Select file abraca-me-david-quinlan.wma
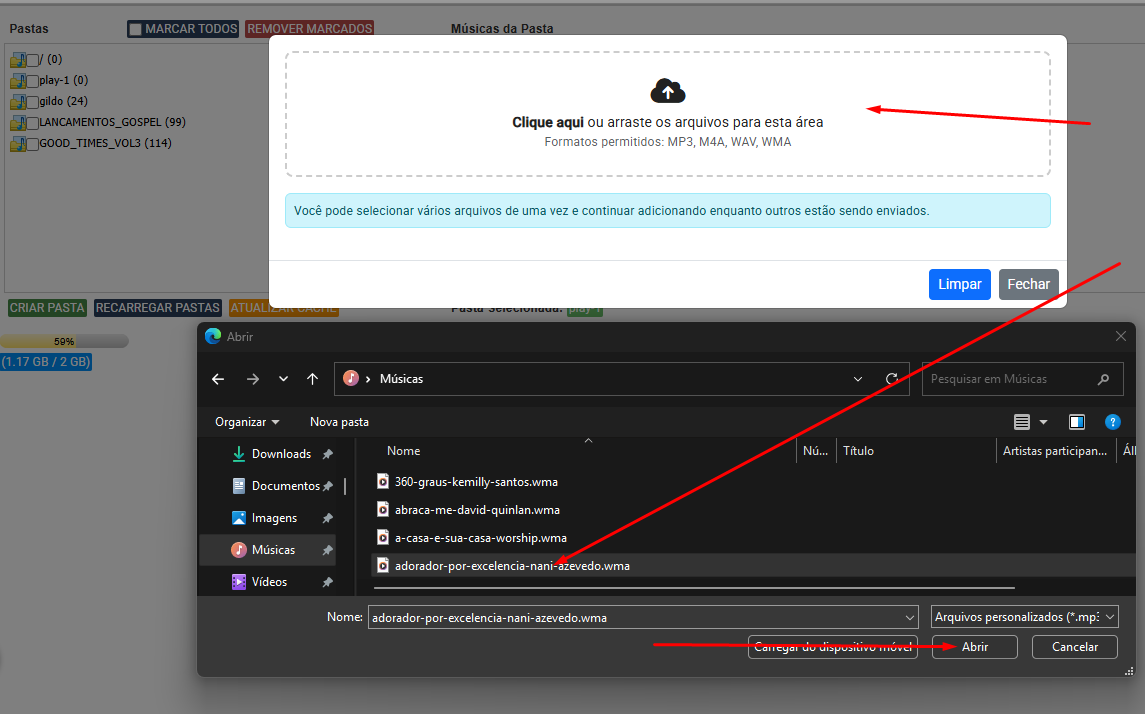Image resolution: width=1145 pixels, height=714 pixels. tap(476, 509)
